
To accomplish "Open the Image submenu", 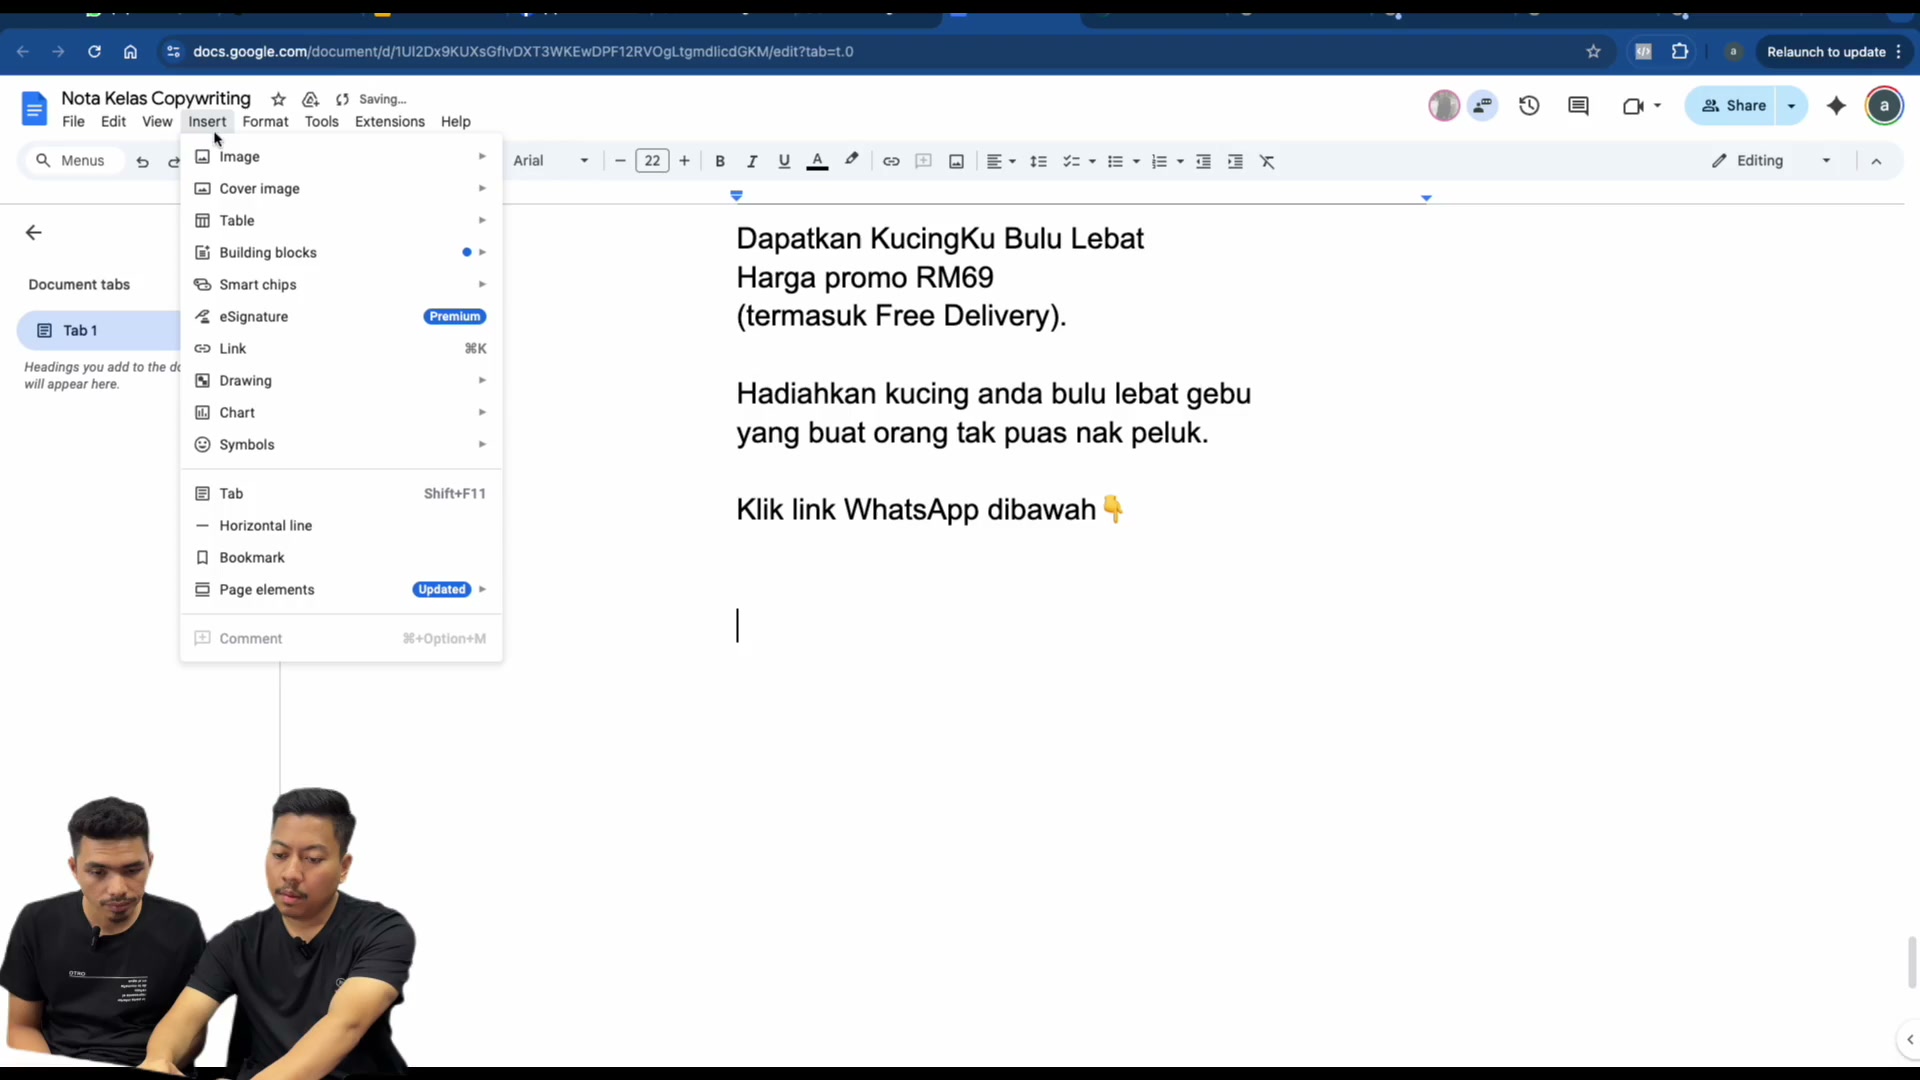I will tap(341, 157).
